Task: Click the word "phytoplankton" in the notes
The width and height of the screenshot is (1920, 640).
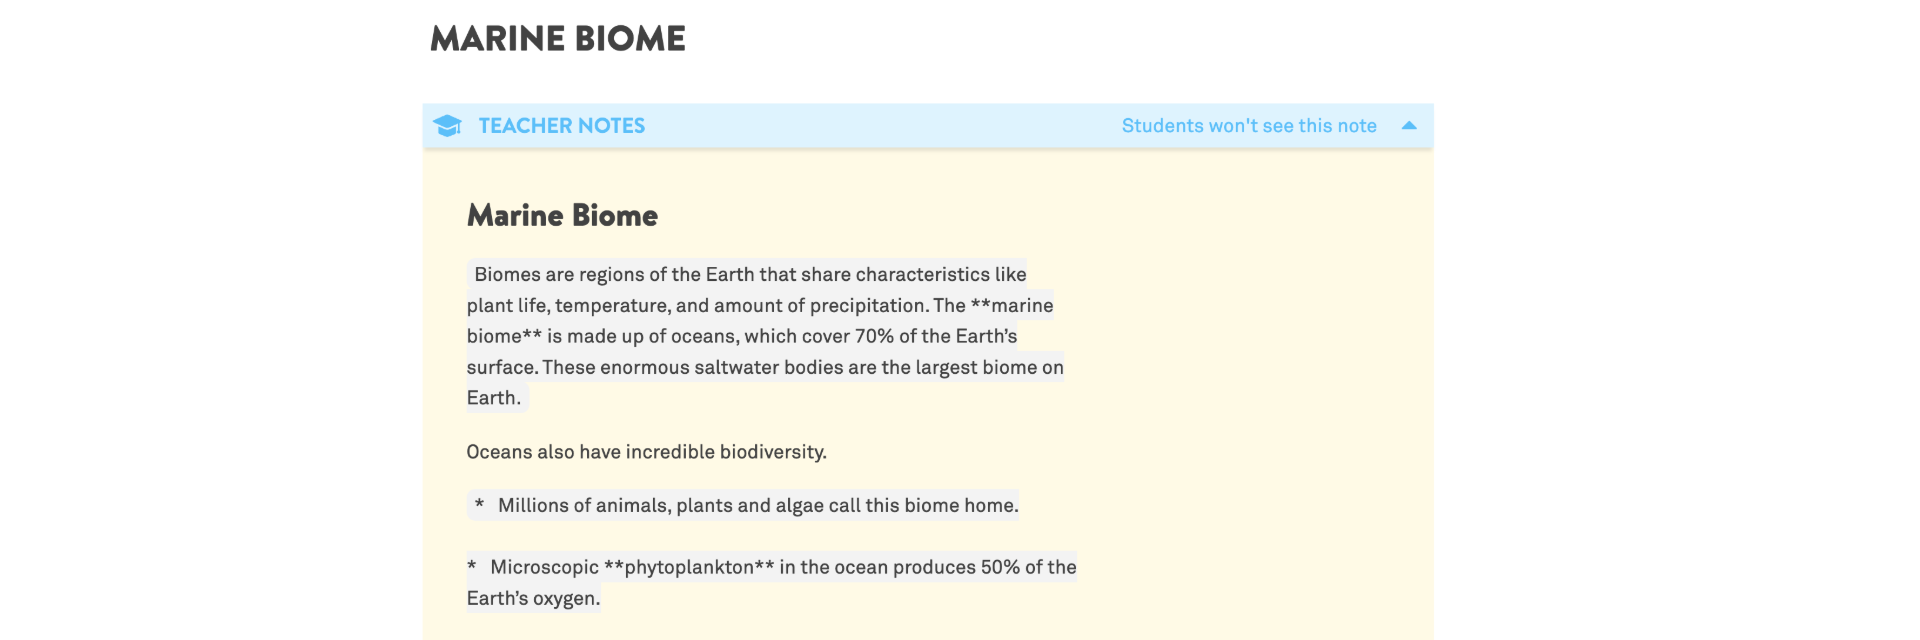Action: pos(689,567)
